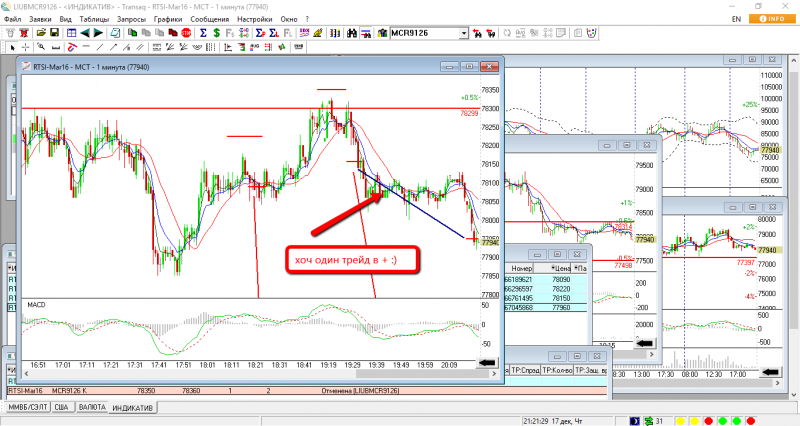Click scroll left arrow of RTSI chart scrollbar
800x426 pixels.
pos(26,373)
